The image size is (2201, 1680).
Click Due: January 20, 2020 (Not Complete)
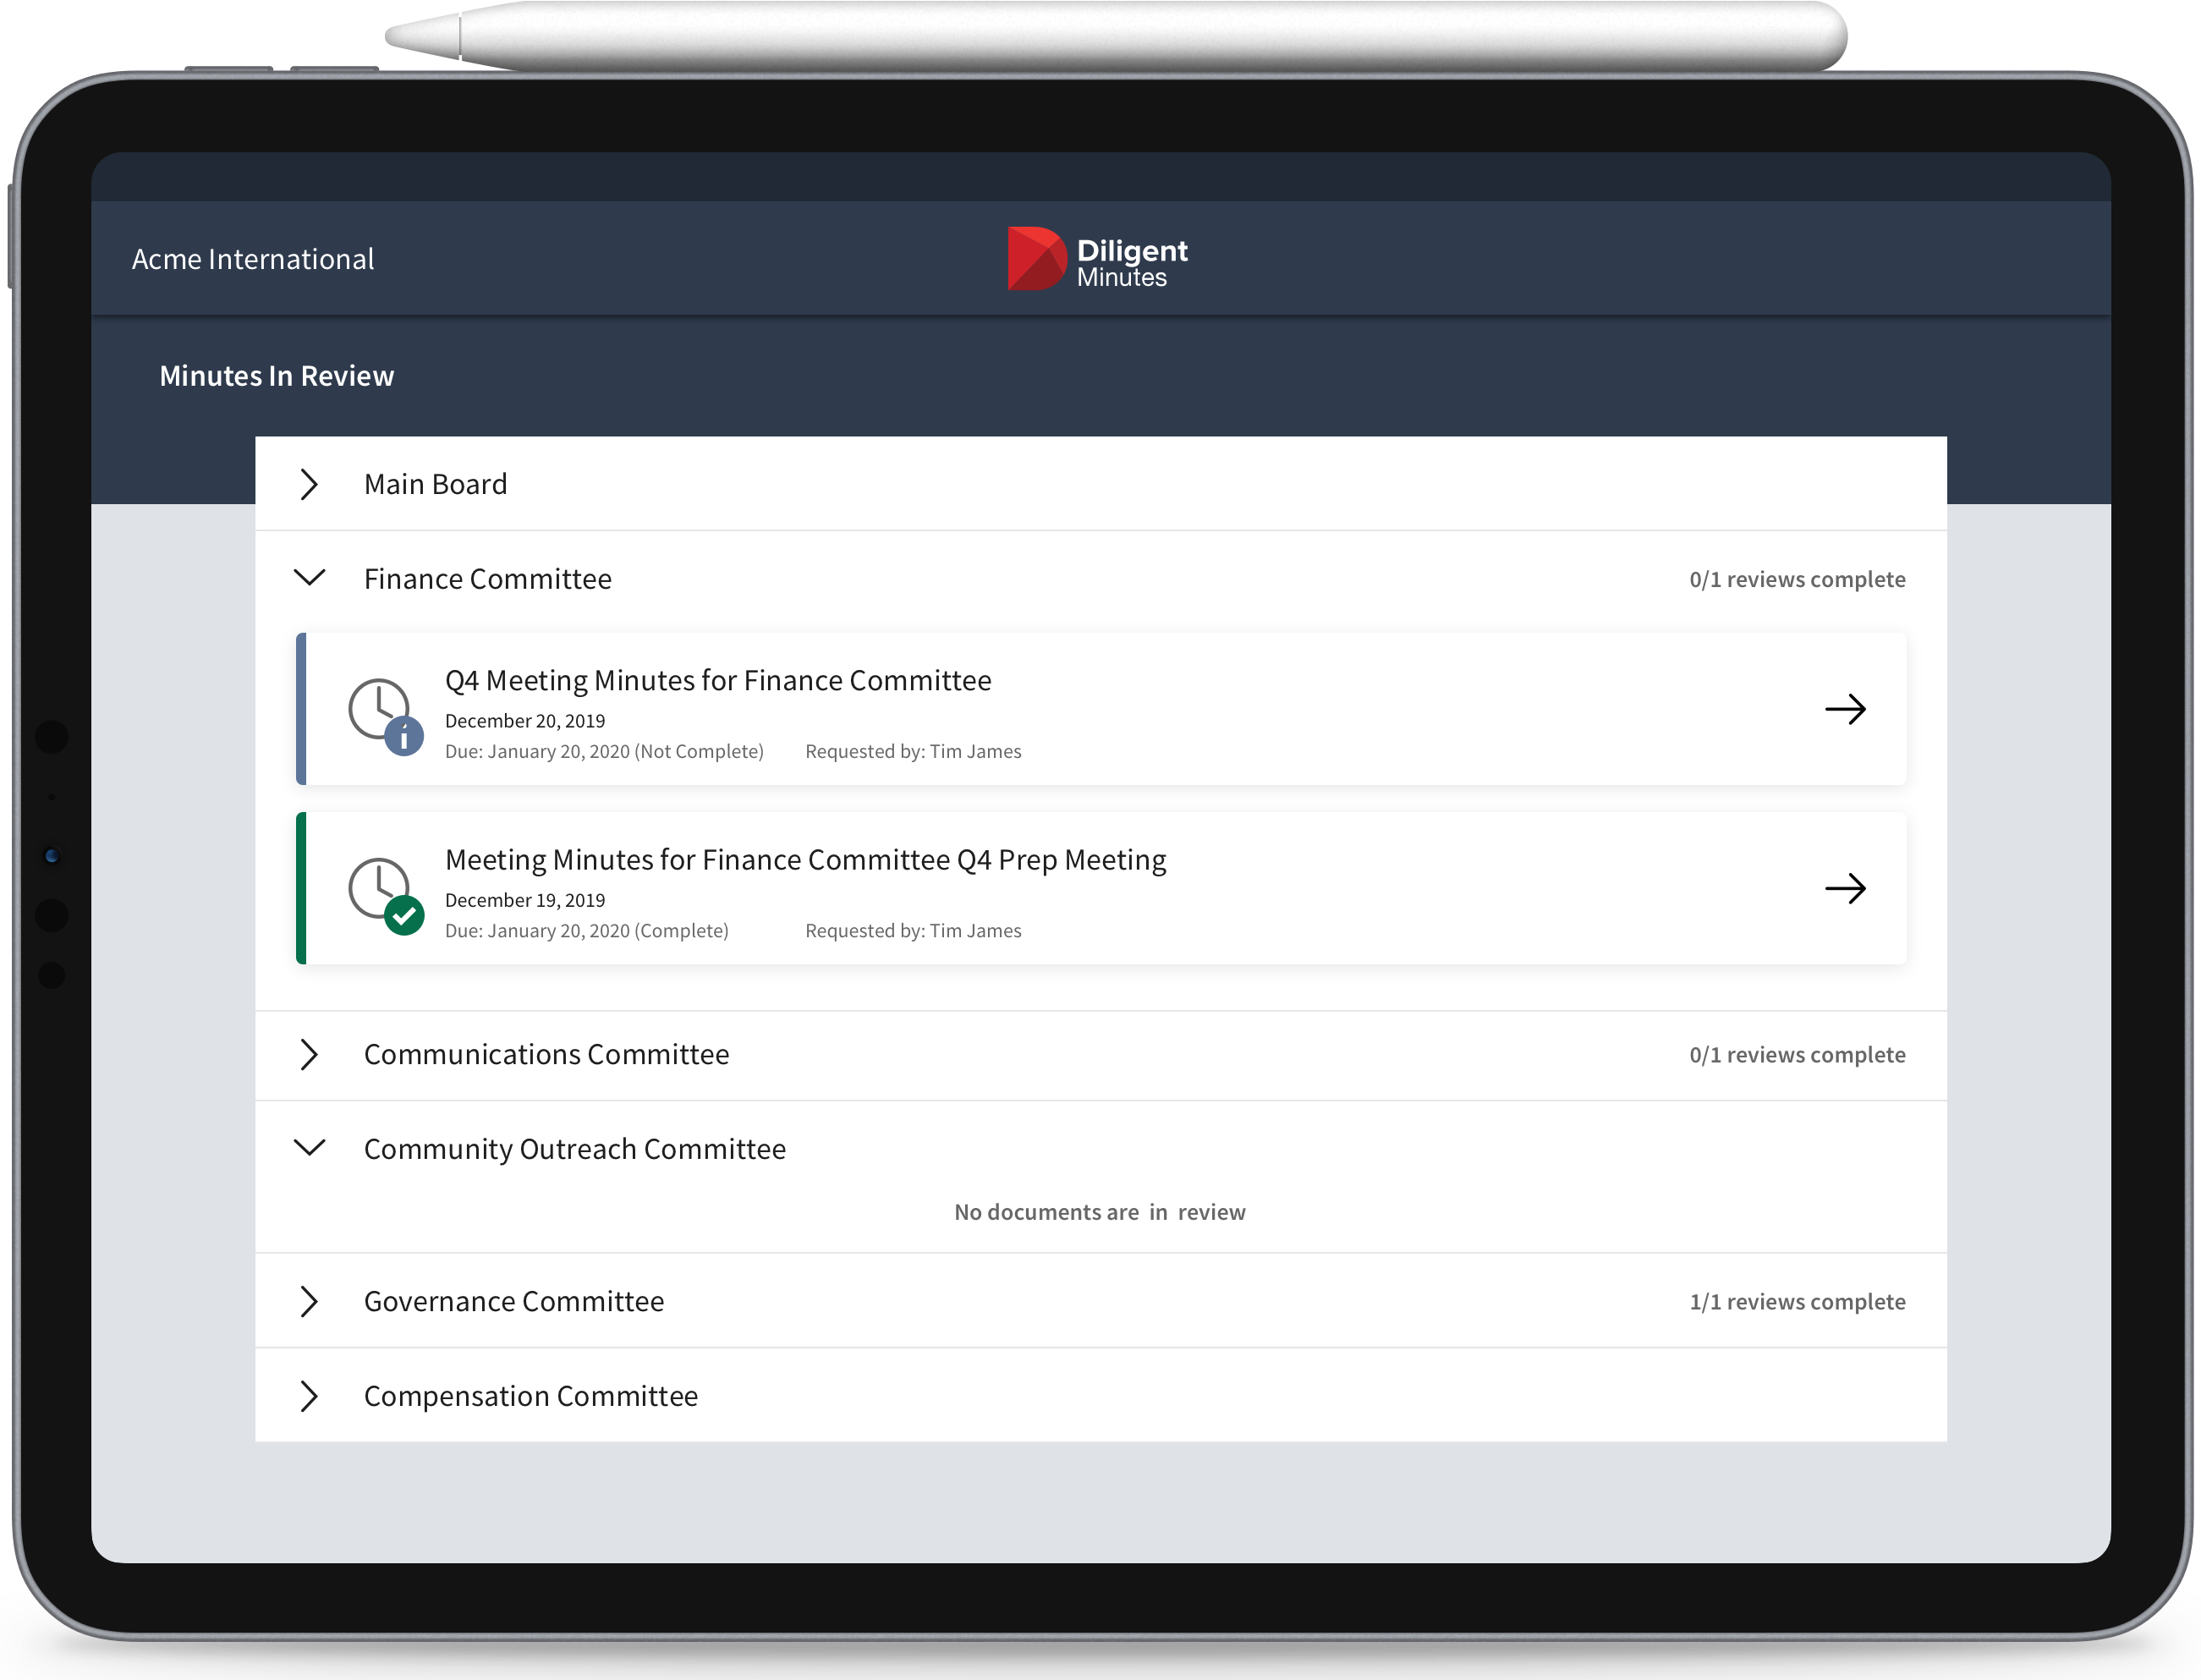coord(604,751)
